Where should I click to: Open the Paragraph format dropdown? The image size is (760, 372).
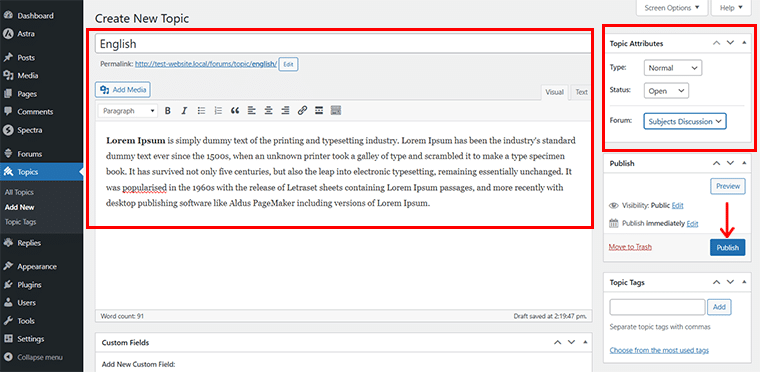pos(128,111)
